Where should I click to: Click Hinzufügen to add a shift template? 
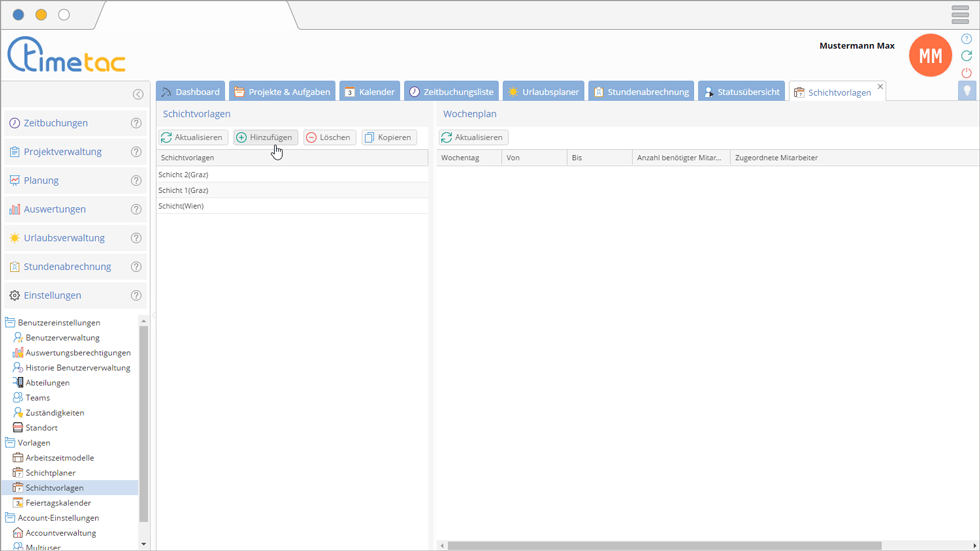pos(265,137)
